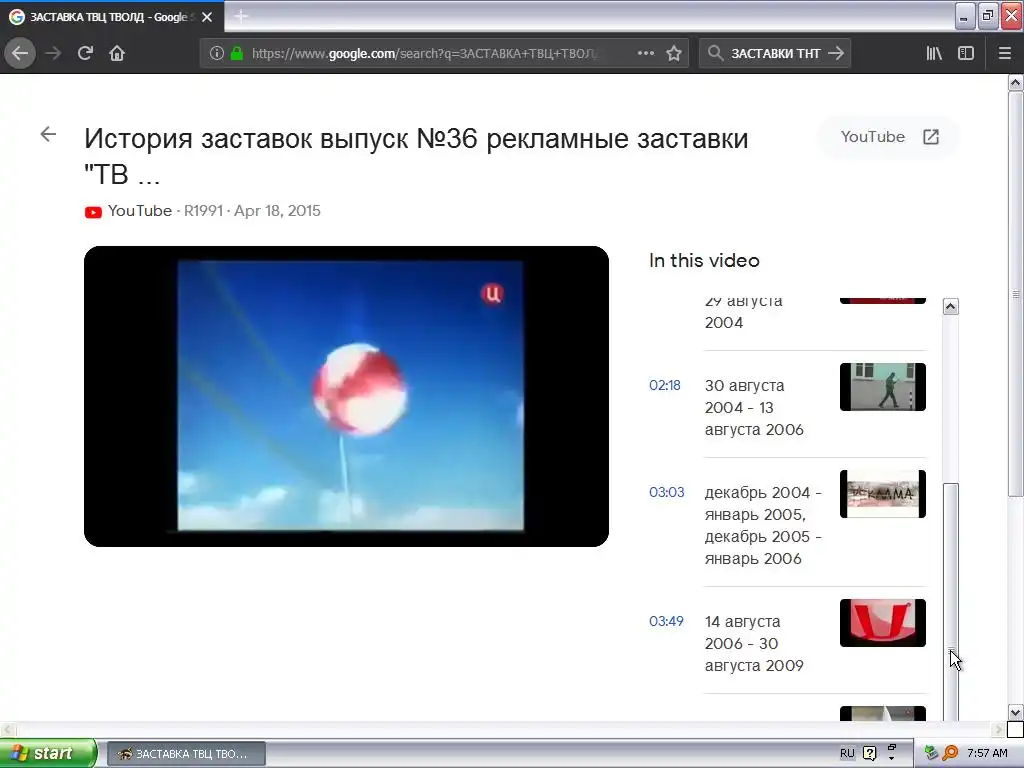Go to the browser Home page

[117, 53]
